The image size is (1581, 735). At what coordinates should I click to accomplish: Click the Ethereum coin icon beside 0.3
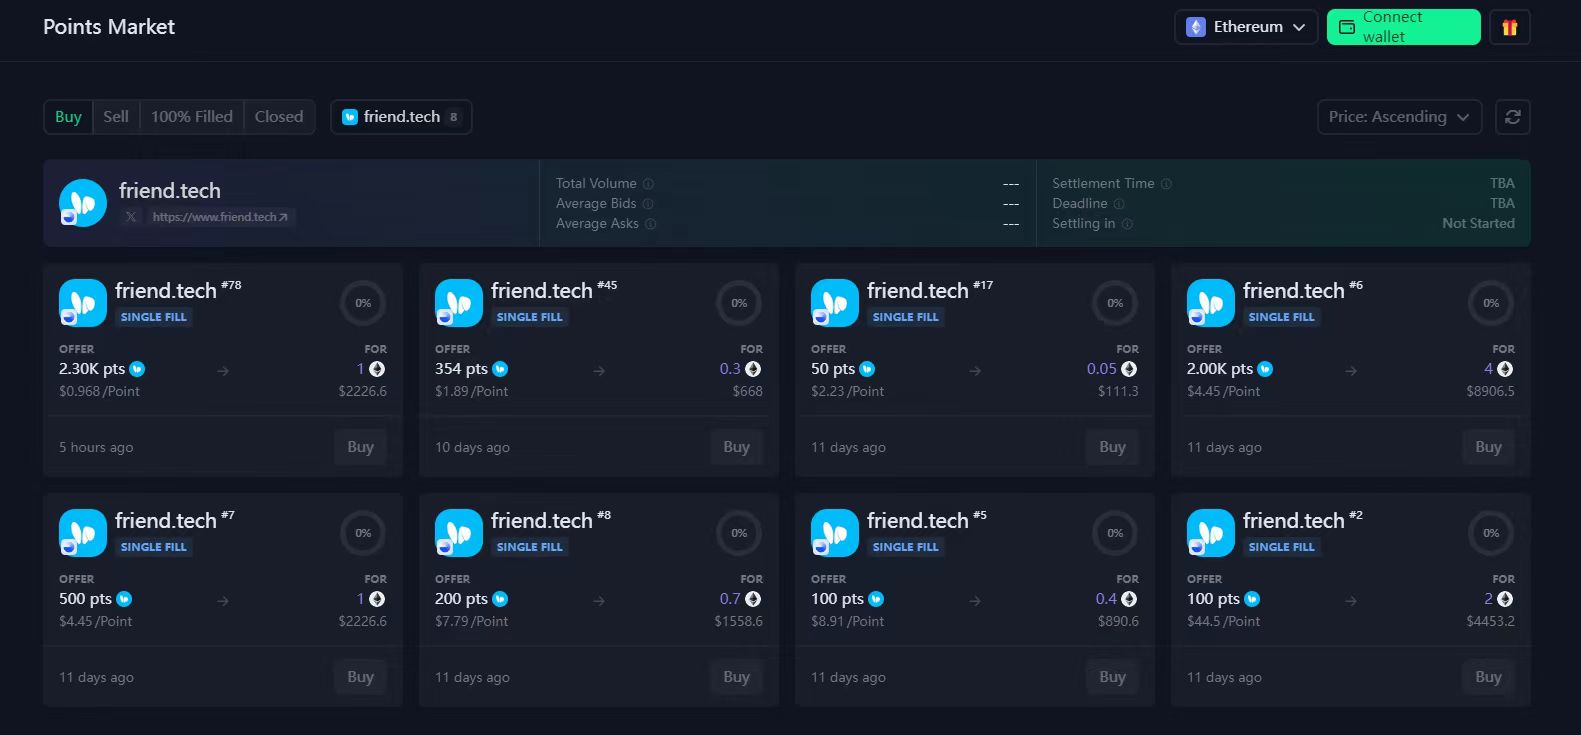[753, 369]
